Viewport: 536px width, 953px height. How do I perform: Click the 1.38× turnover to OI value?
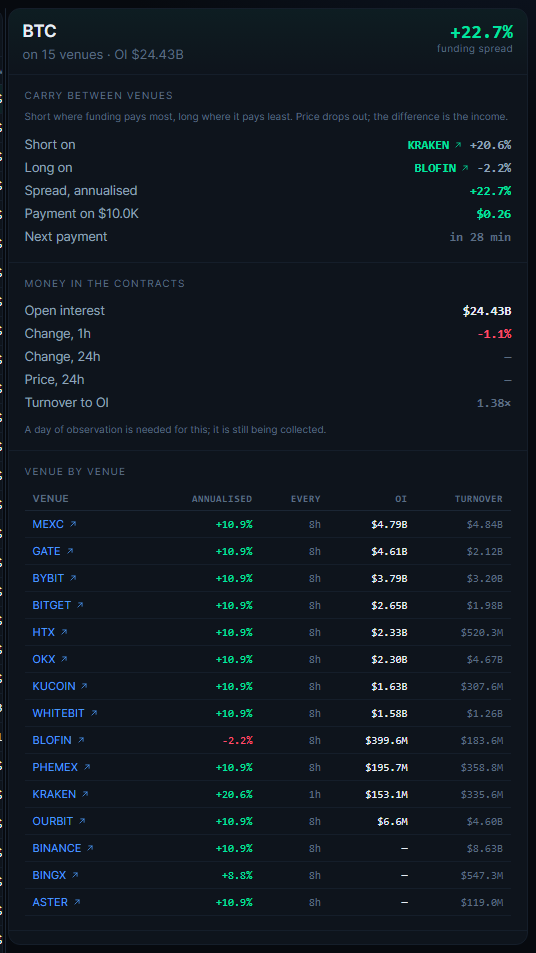point(494,403)
